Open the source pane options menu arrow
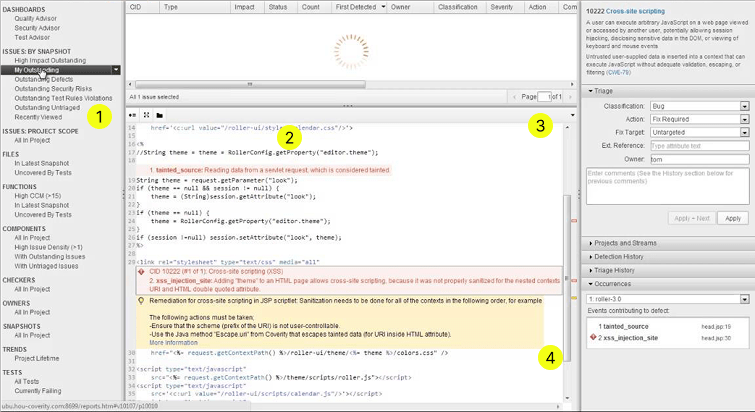Screen dimensions: 755x412 (571, 115)
